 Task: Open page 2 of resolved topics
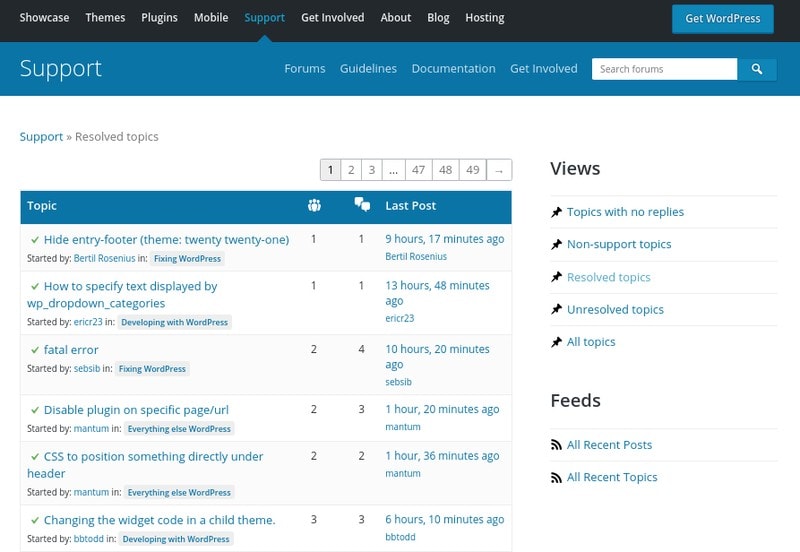(x=351, y=170)
